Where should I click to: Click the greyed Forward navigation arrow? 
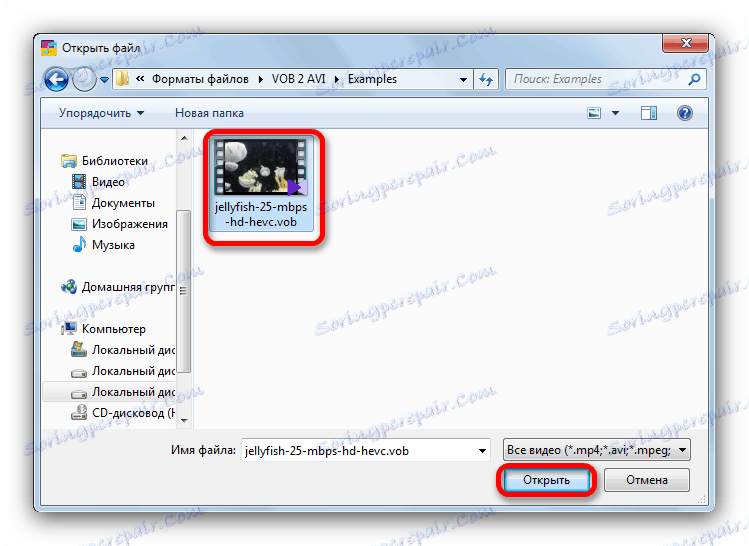(84, 79)
